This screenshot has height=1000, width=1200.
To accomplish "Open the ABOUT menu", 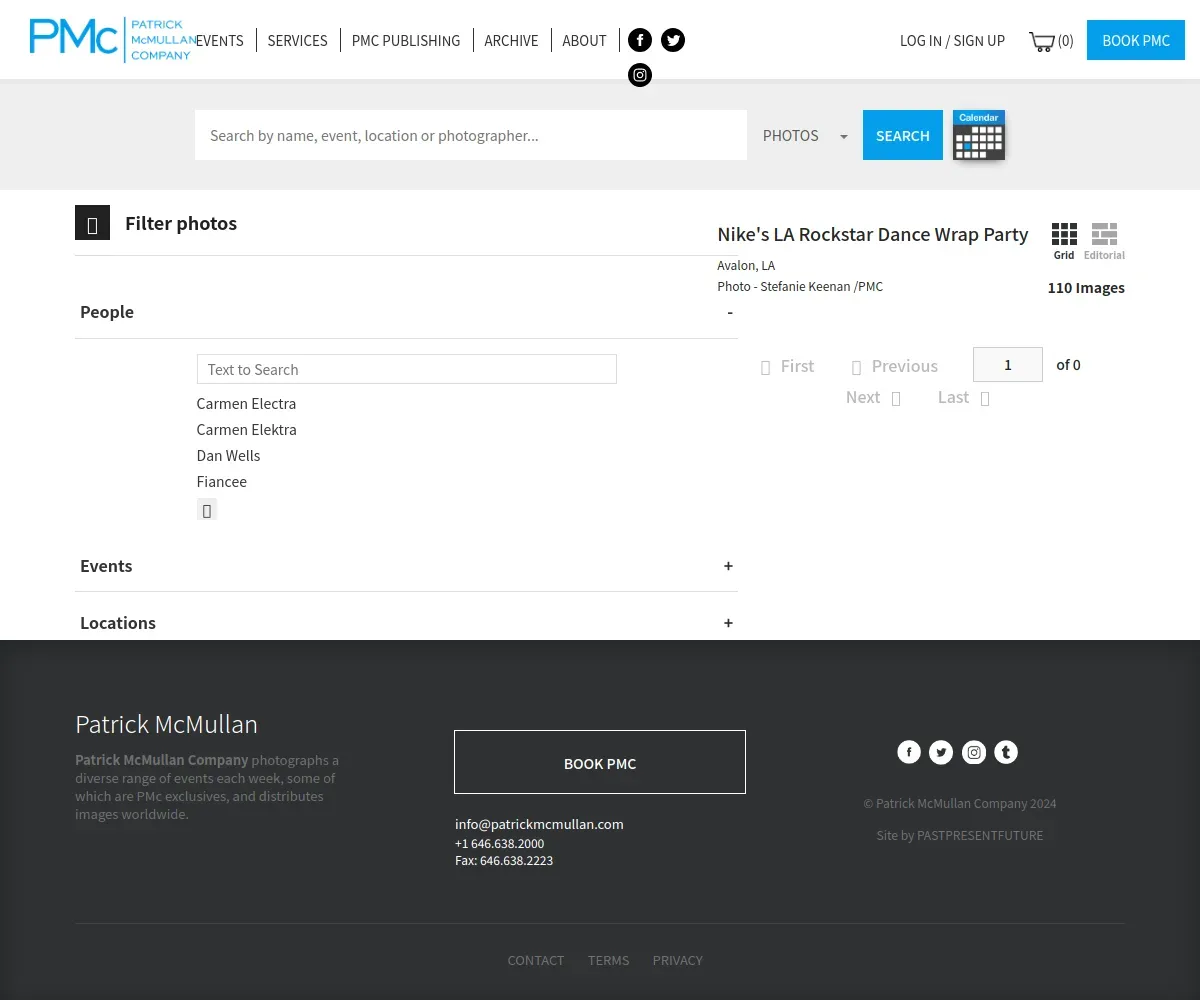I will (584, 41).
